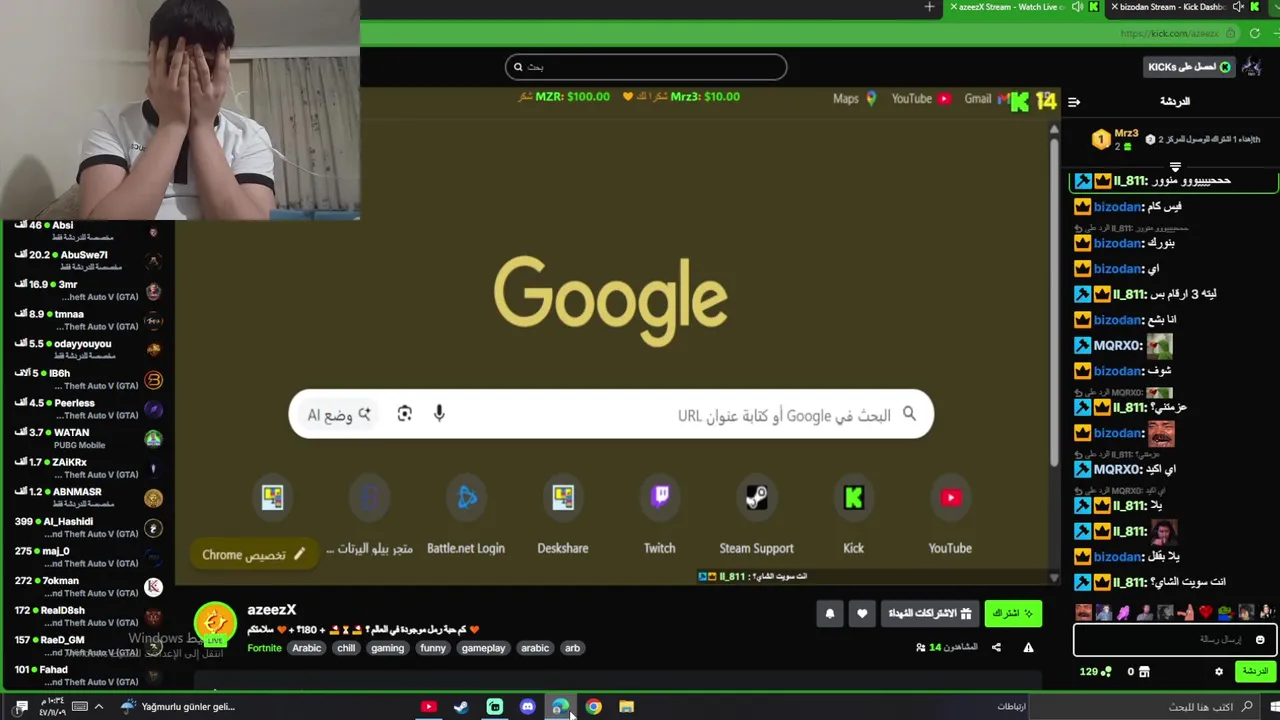1280x720 pixels.
Task: Click the Customize Chrome button
Action: click(x=254, y=554)
